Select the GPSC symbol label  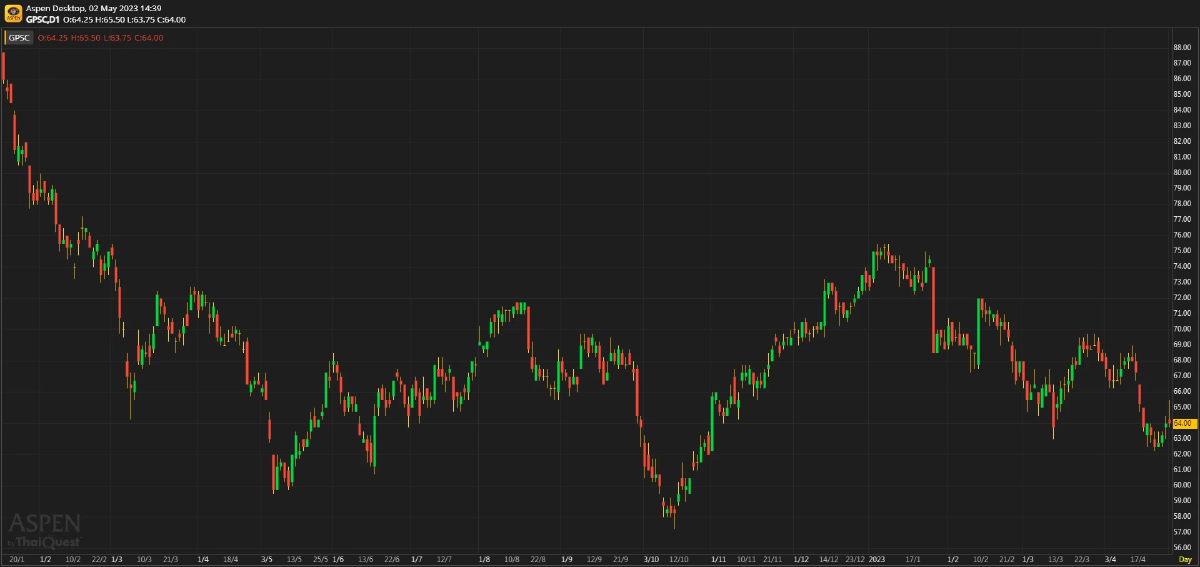point(20,37)
